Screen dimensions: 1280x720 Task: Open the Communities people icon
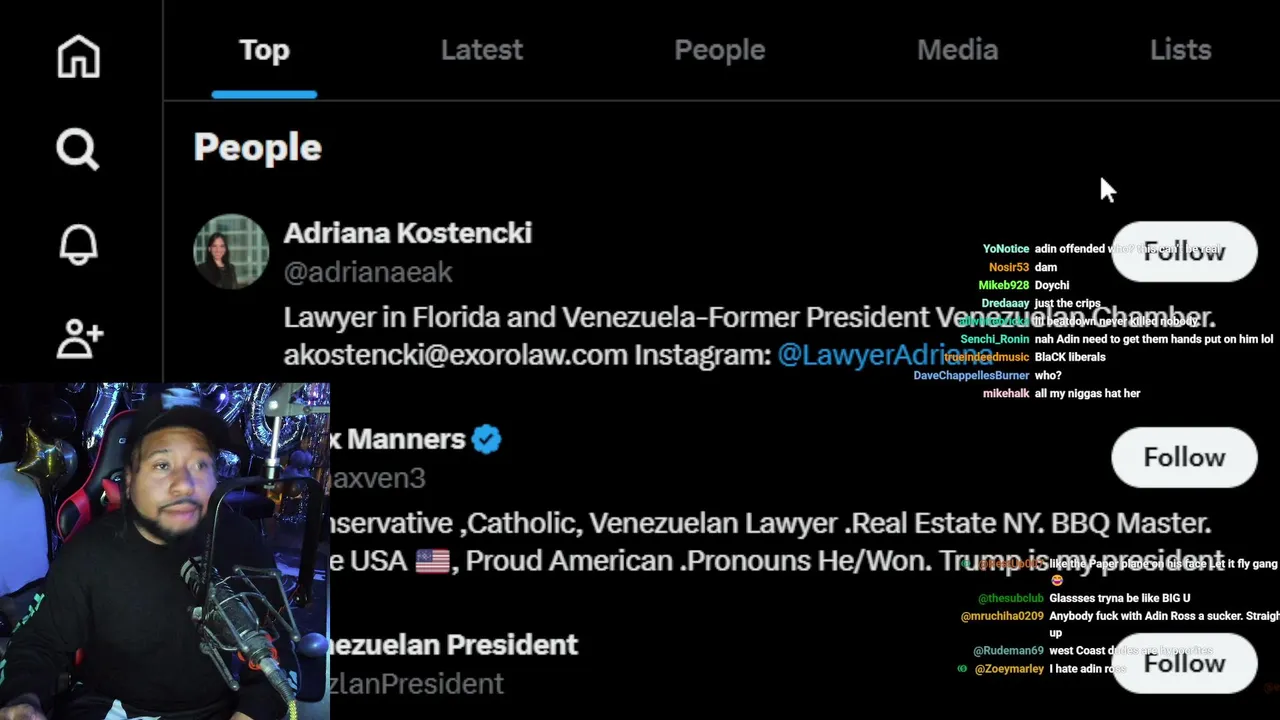pos(79,339)
